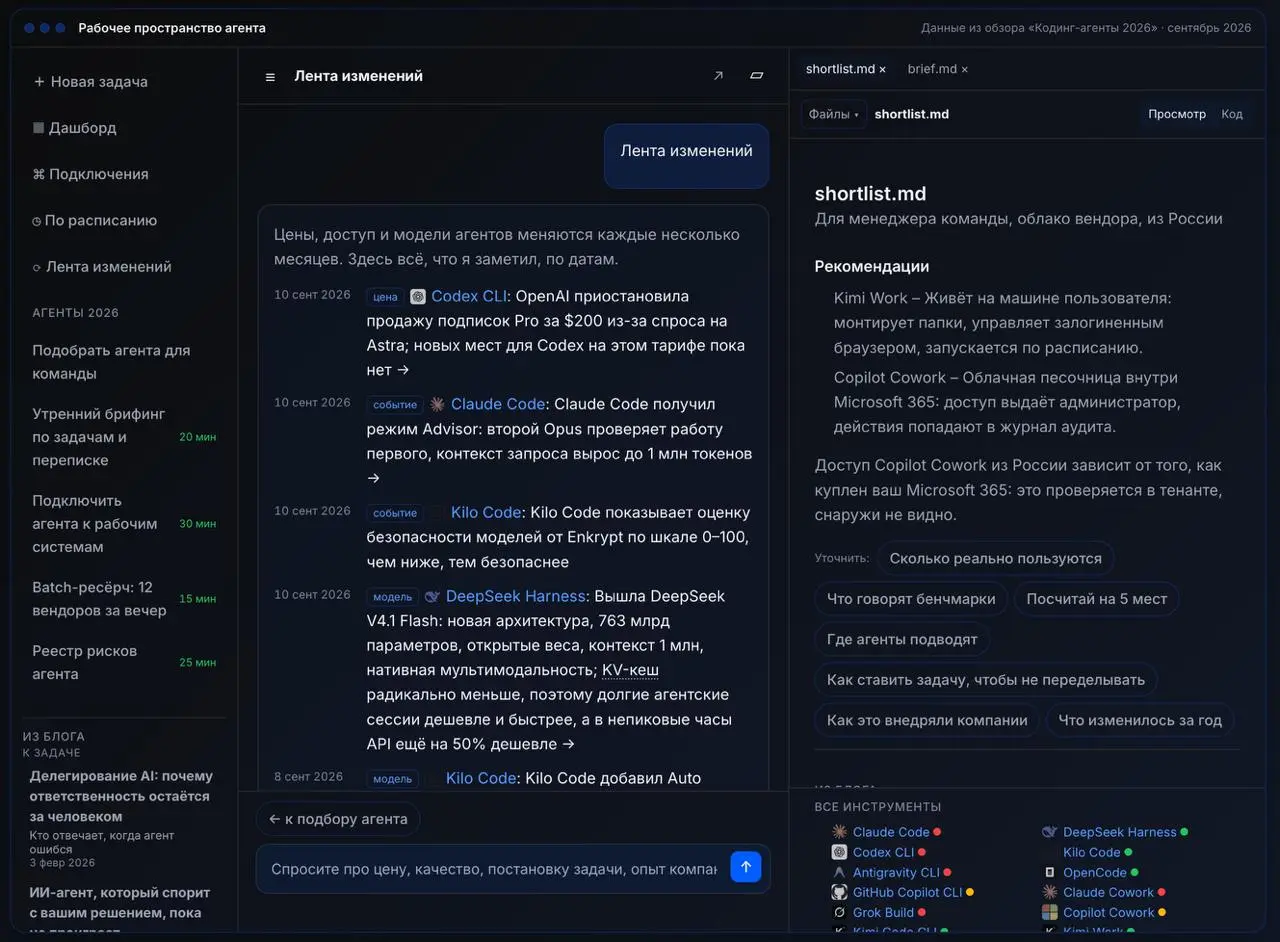Click the Claude Cowork starburst icon
The width and height of the screenshot is (1280, 942).
coord(1050,892)
